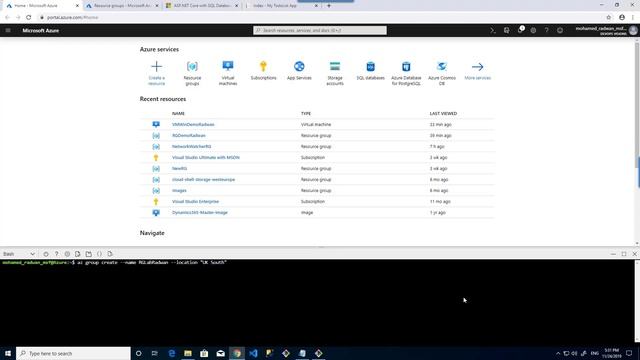Open new Cloud Shell session icon
The height and width of the screenshot is (360, 640).
pyautogui.click(x=89, y=254)
